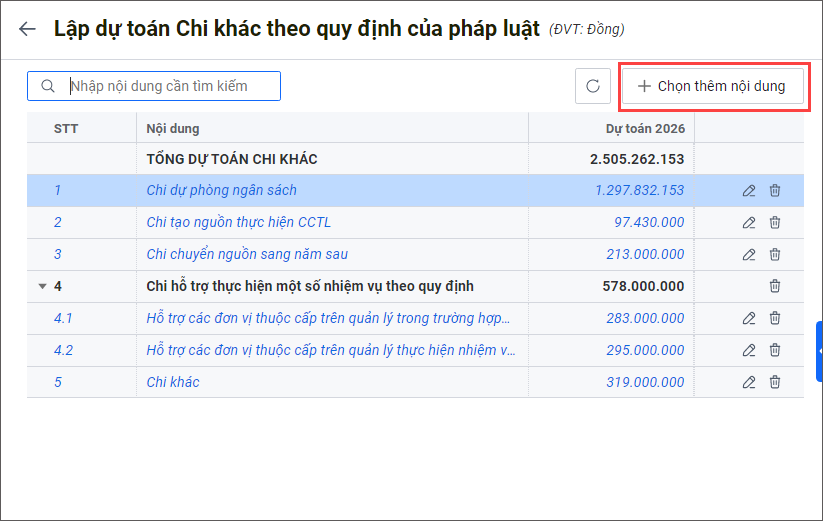
Task: Select the 1.297.832.153 amount cell
Action: pos(639,190)
